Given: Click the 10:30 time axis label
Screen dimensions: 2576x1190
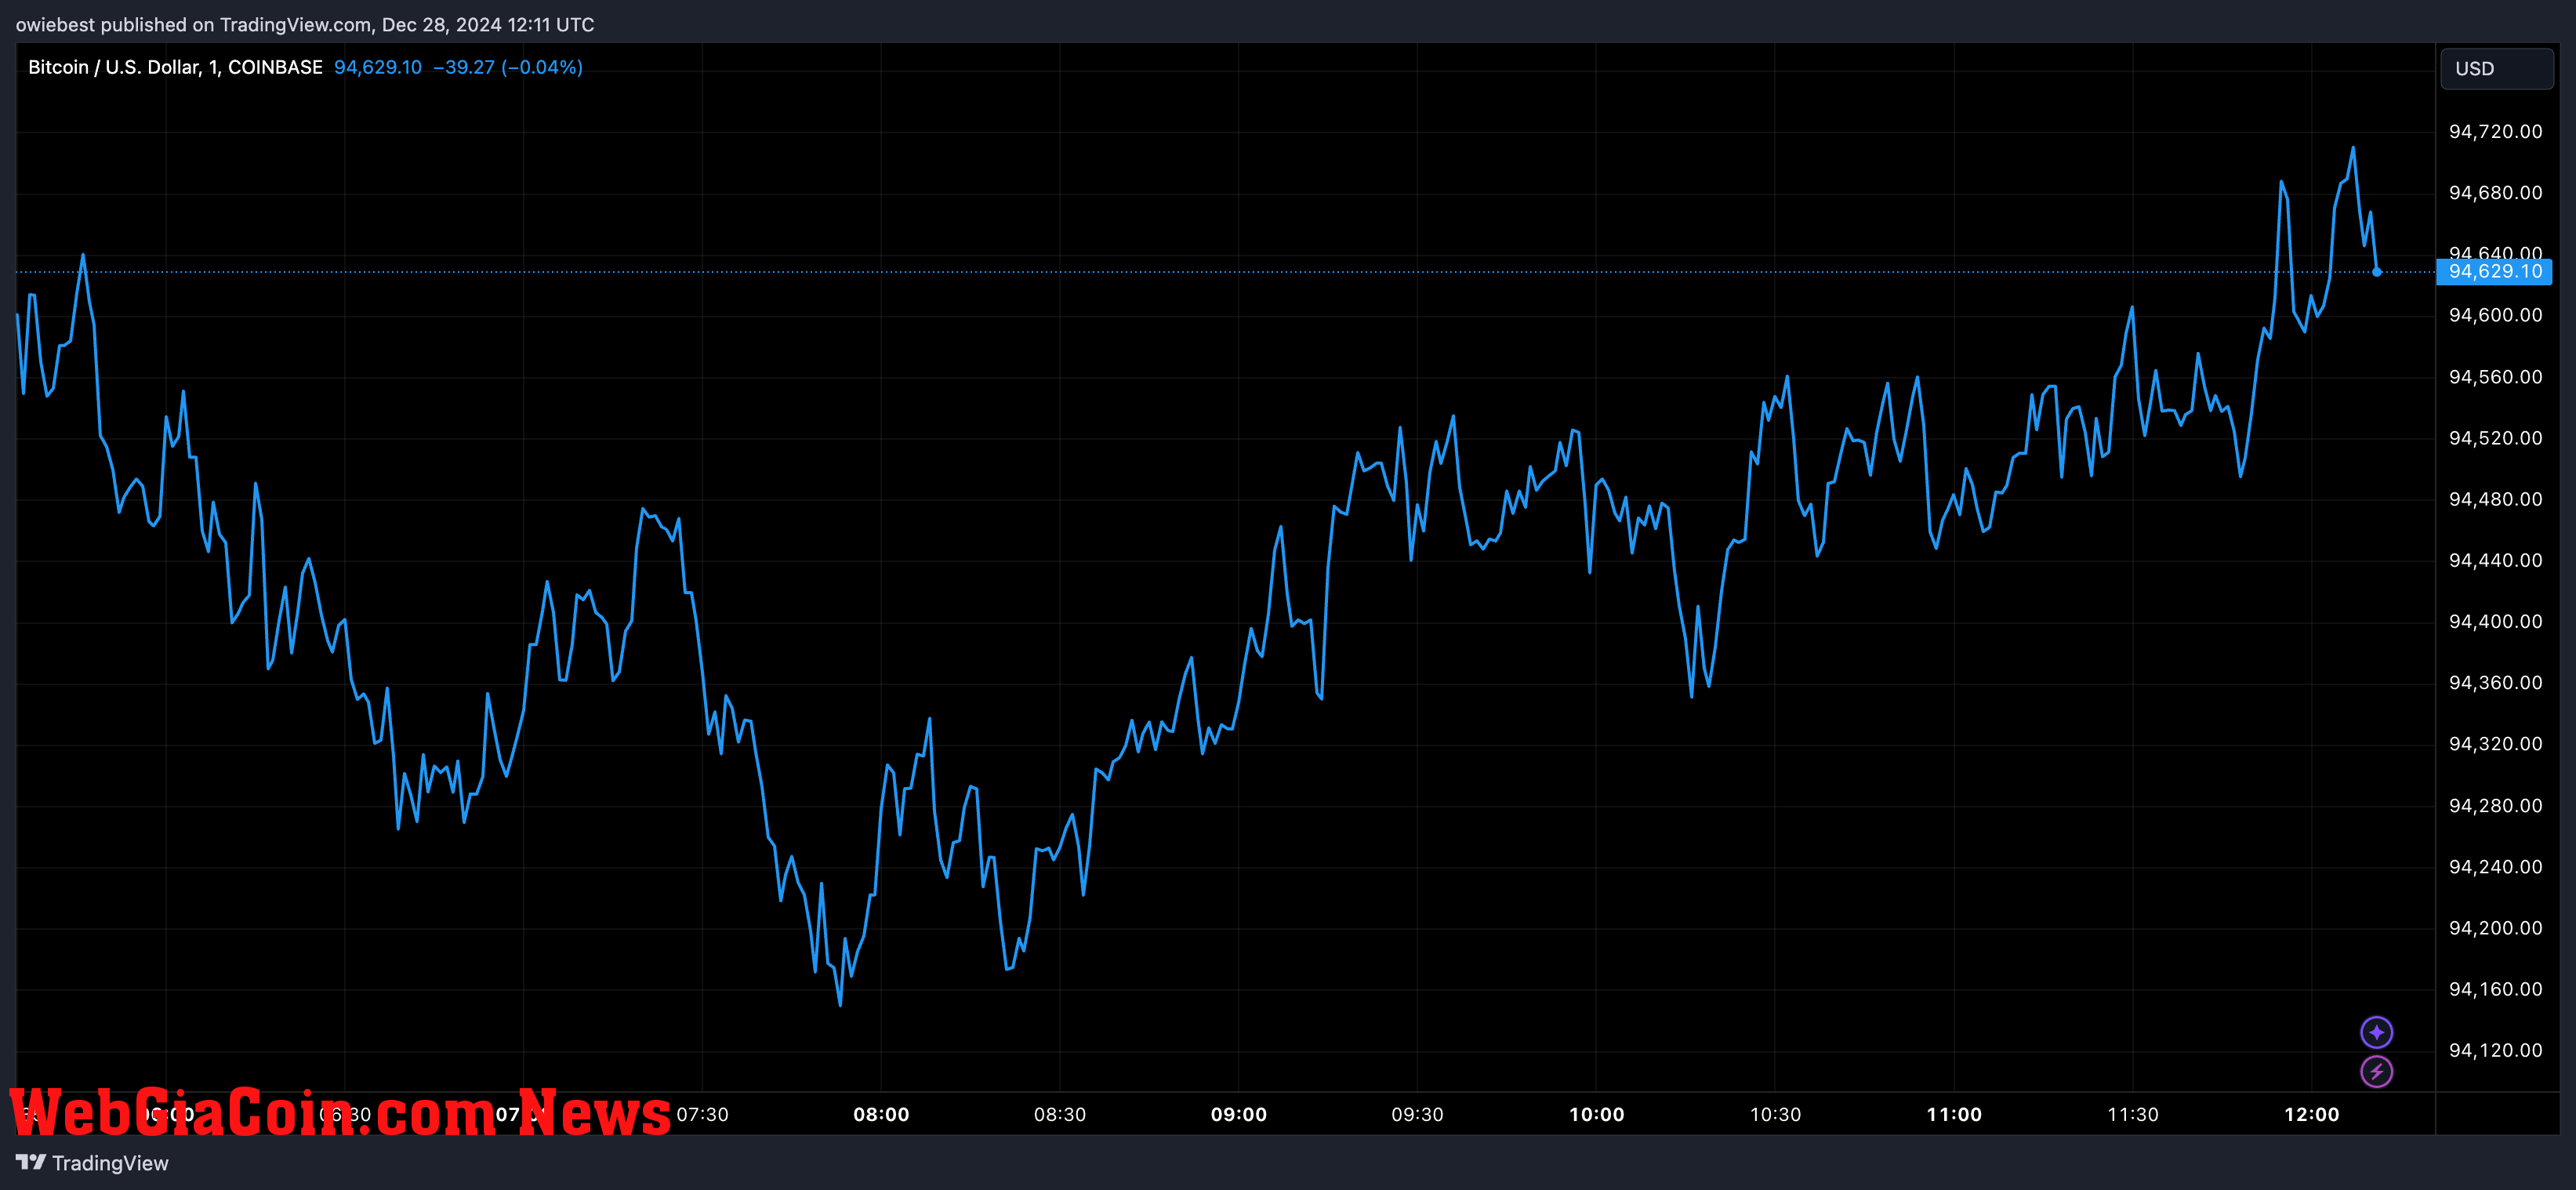Looking at the screenshot, I should (x=1775, y=1114).
